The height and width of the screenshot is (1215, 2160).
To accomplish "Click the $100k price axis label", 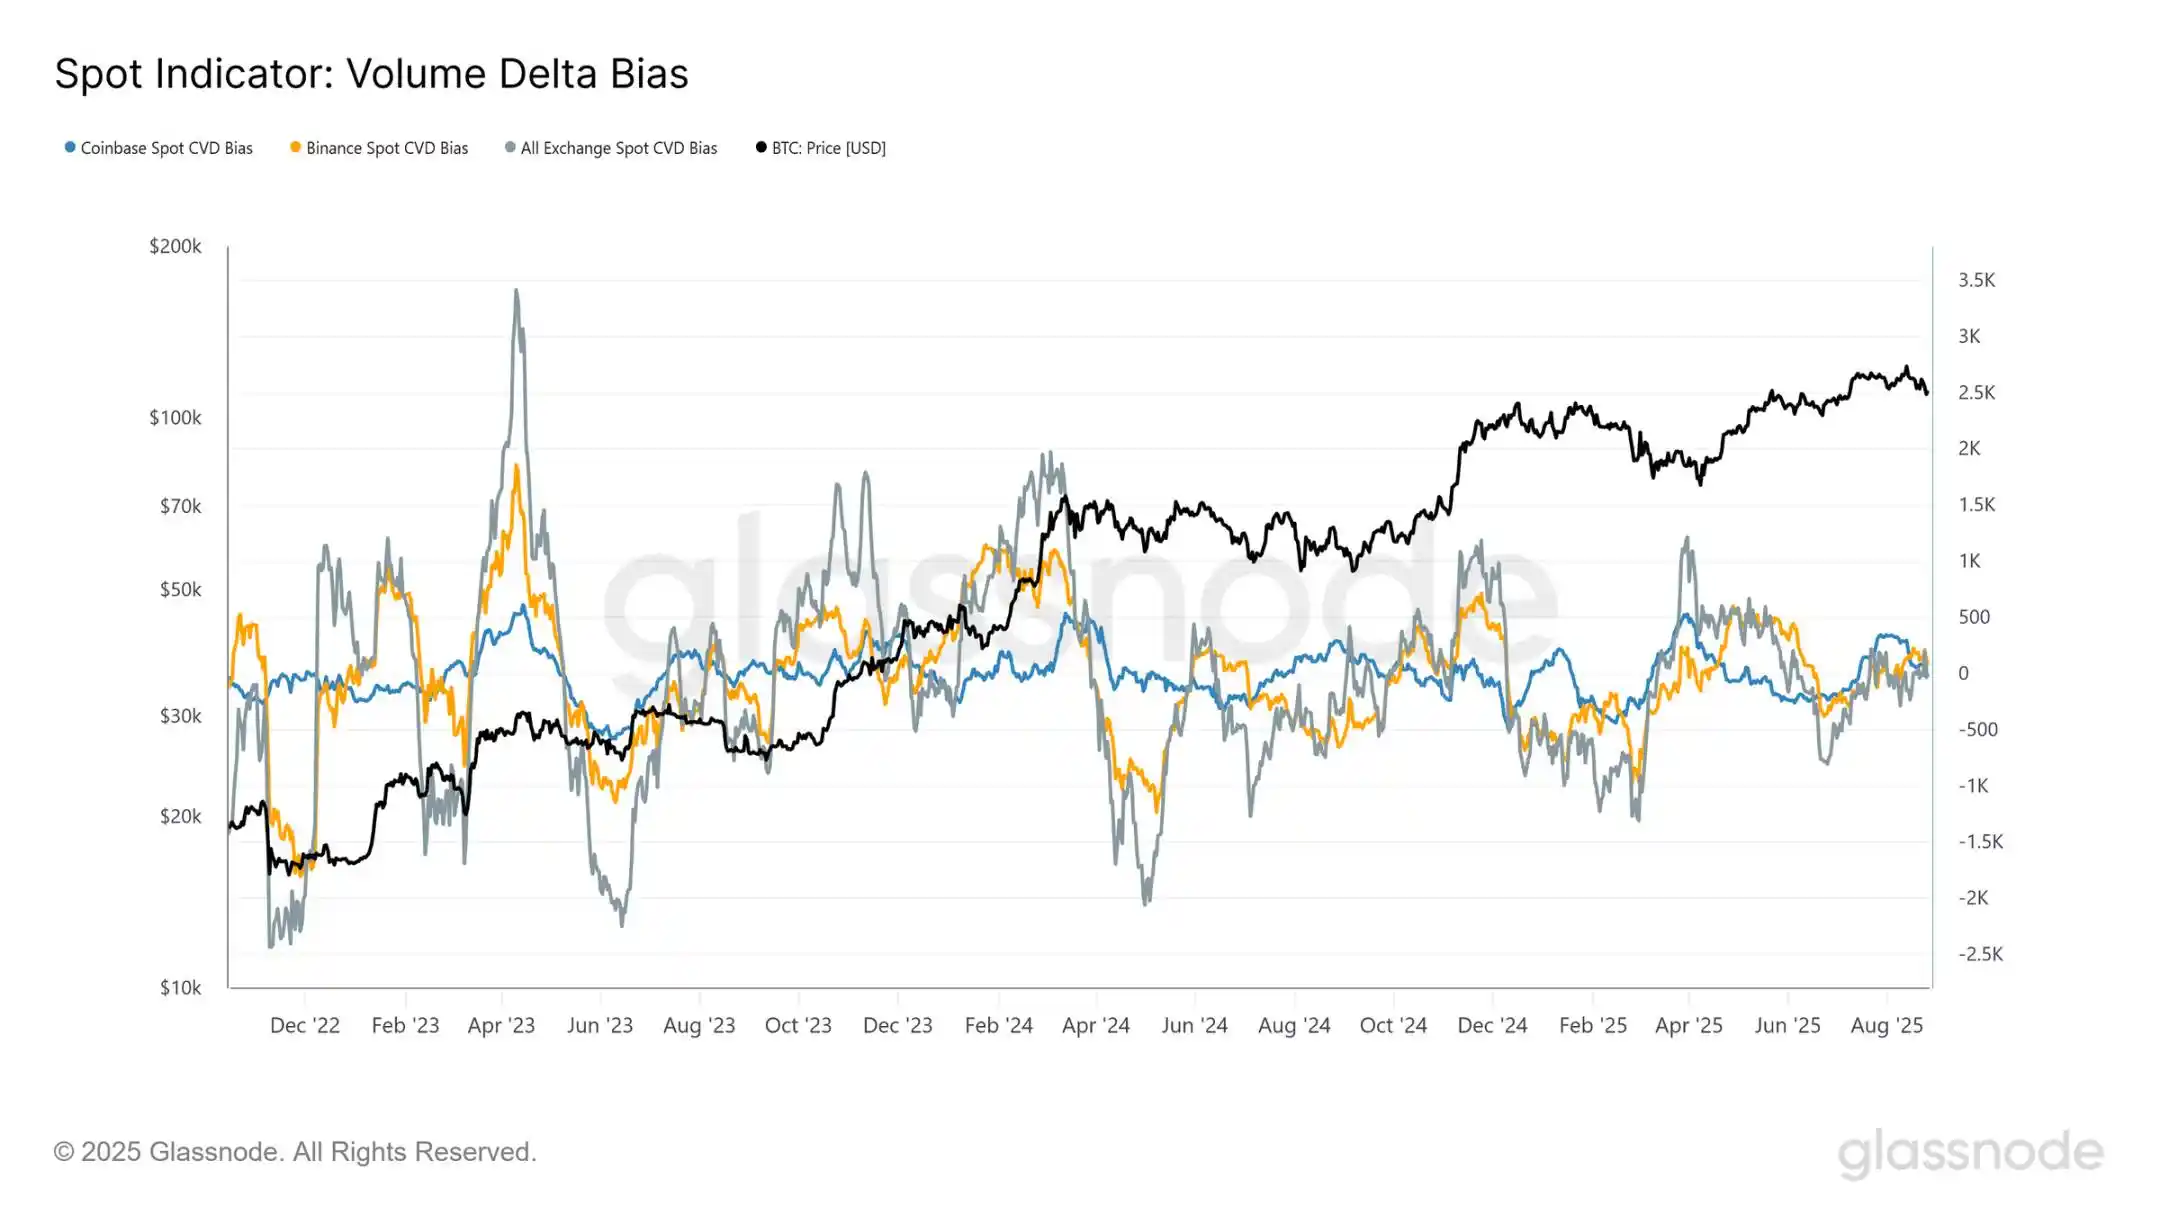I will [175, 417].
